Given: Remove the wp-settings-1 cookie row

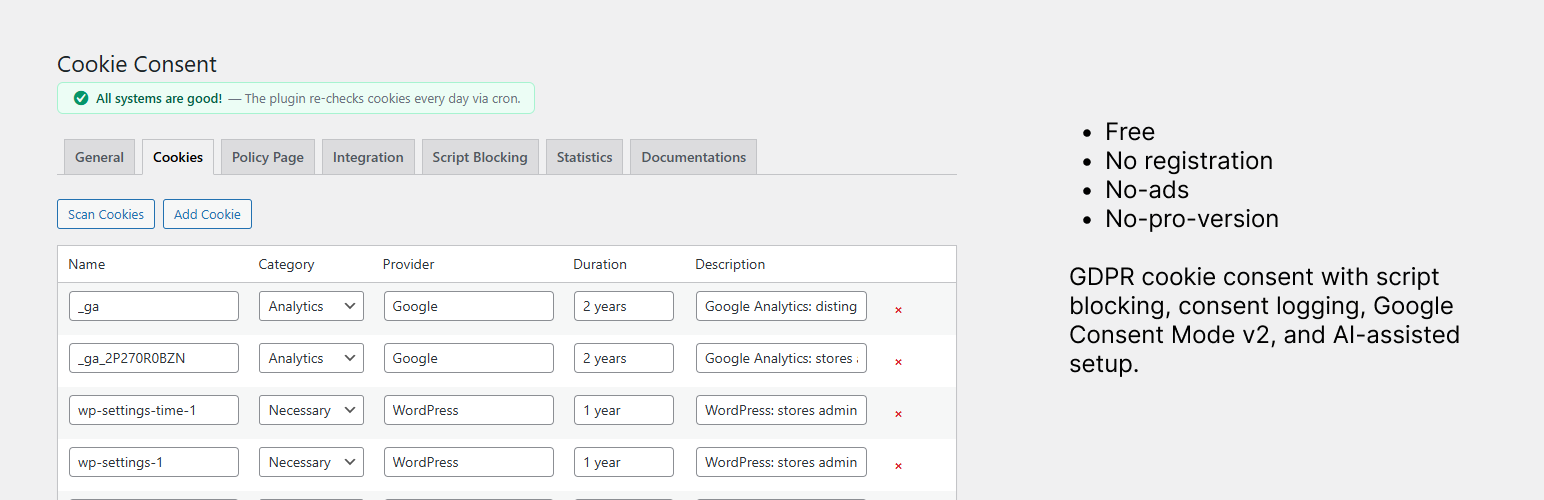Looking at the screenshot, I should 898,466.
